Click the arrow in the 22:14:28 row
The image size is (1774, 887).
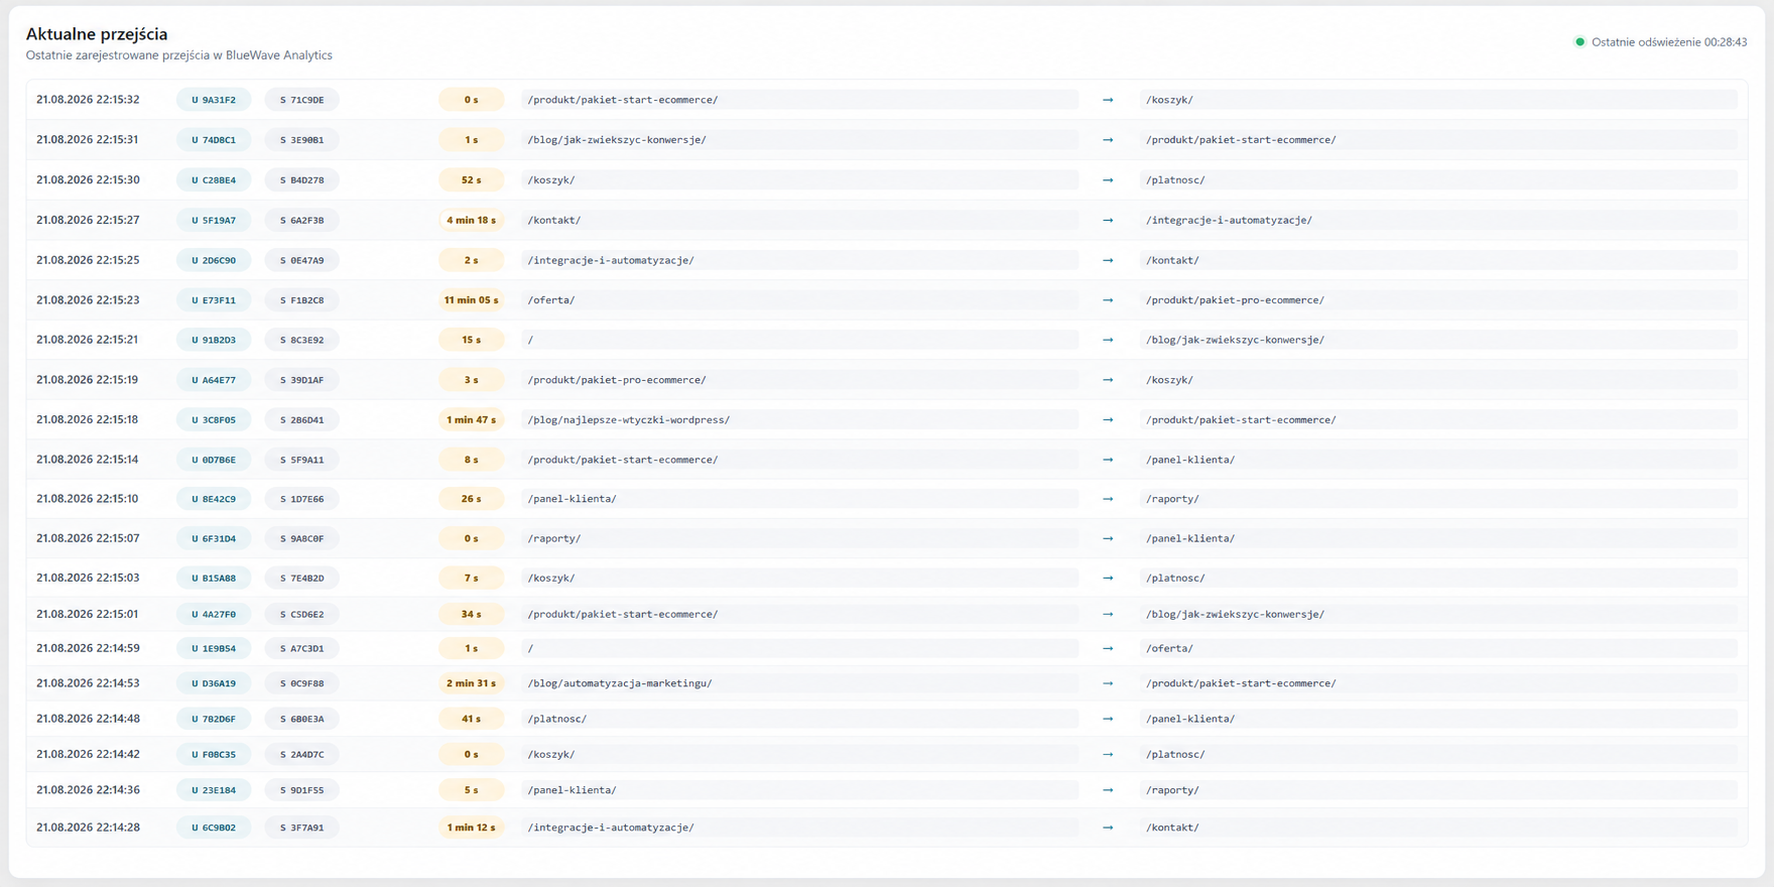(1108, 828)
